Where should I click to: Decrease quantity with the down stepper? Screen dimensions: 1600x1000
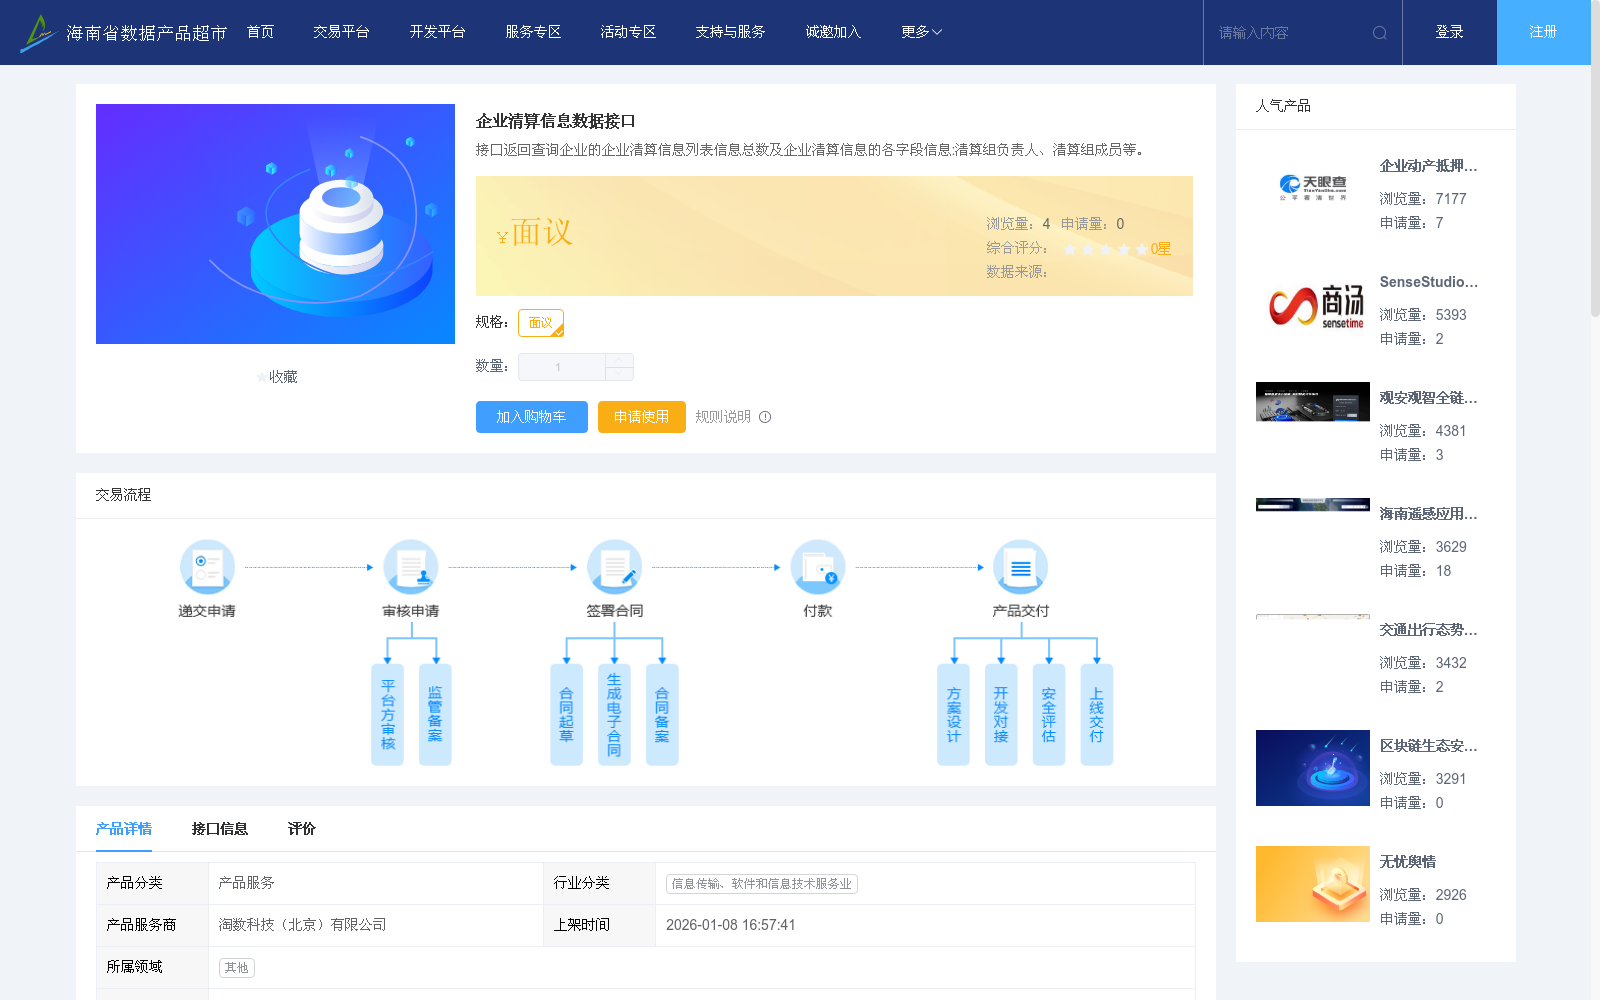pyautogui.click(x=619, y=374)
